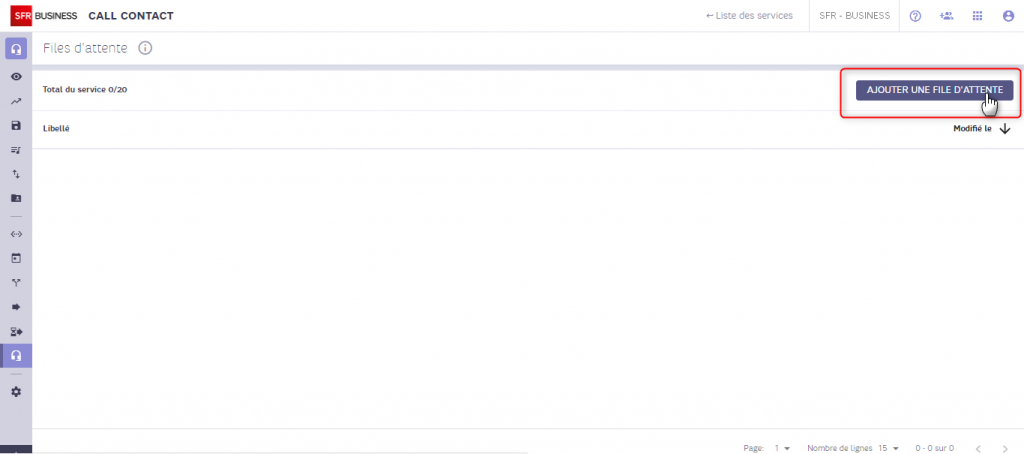This screenshot has width=1024, height=454.
Task: Click the info icon beside Files d'attente
Action: [x=145, y=48]
